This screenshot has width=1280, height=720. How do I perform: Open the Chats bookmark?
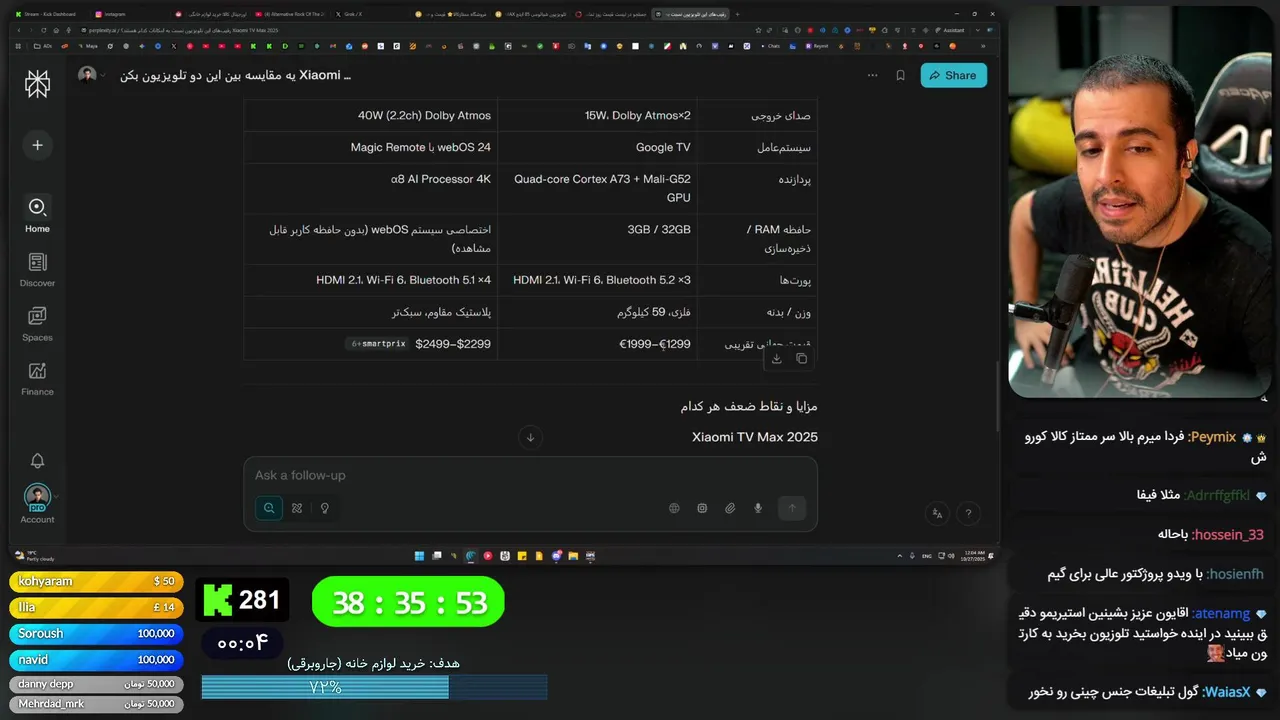(769, 46)
